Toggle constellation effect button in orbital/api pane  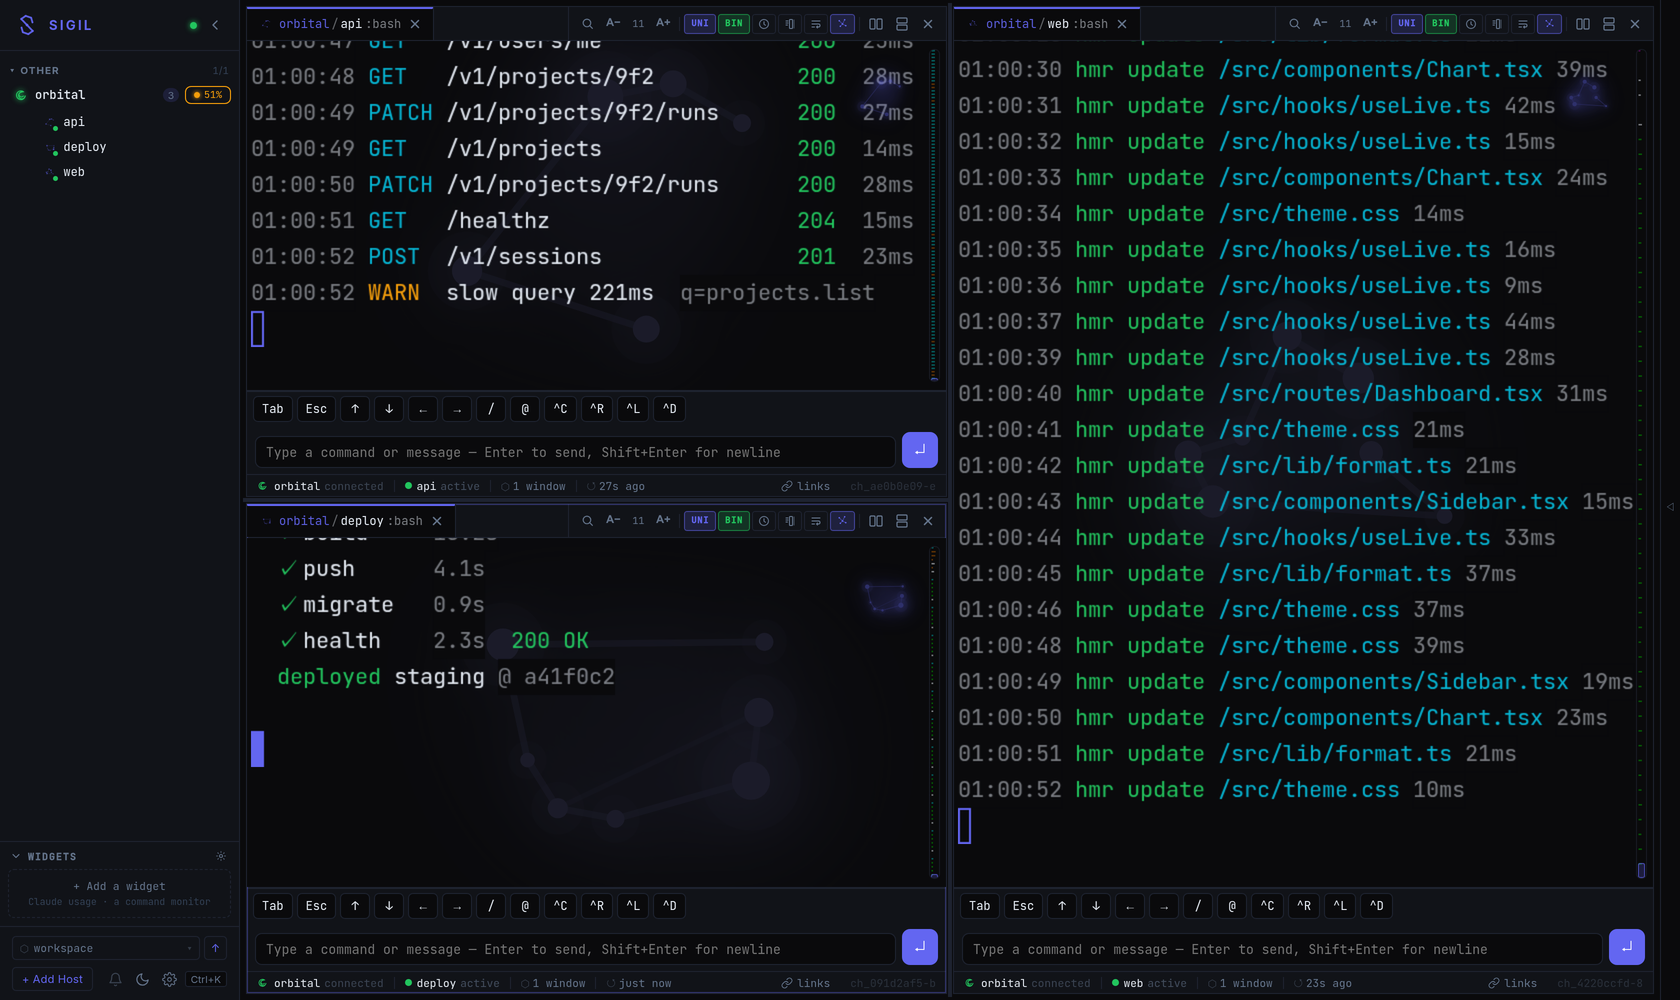(x=843, y=24)
